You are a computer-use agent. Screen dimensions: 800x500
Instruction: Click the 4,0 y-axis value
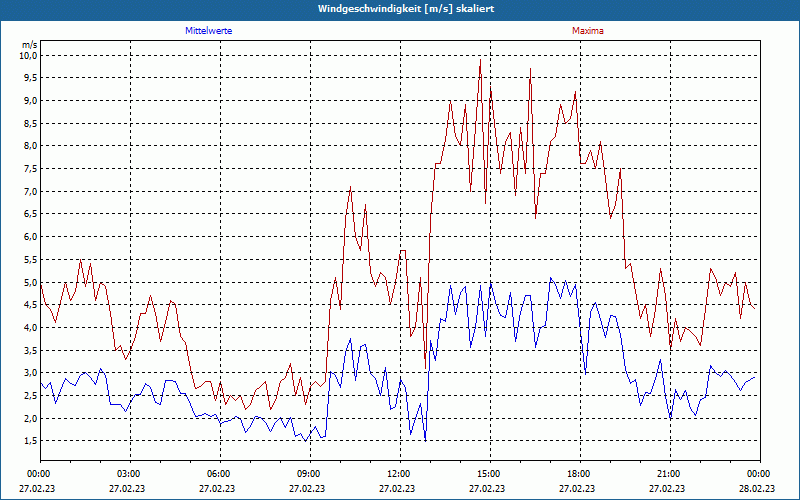[x=31, y=328]
